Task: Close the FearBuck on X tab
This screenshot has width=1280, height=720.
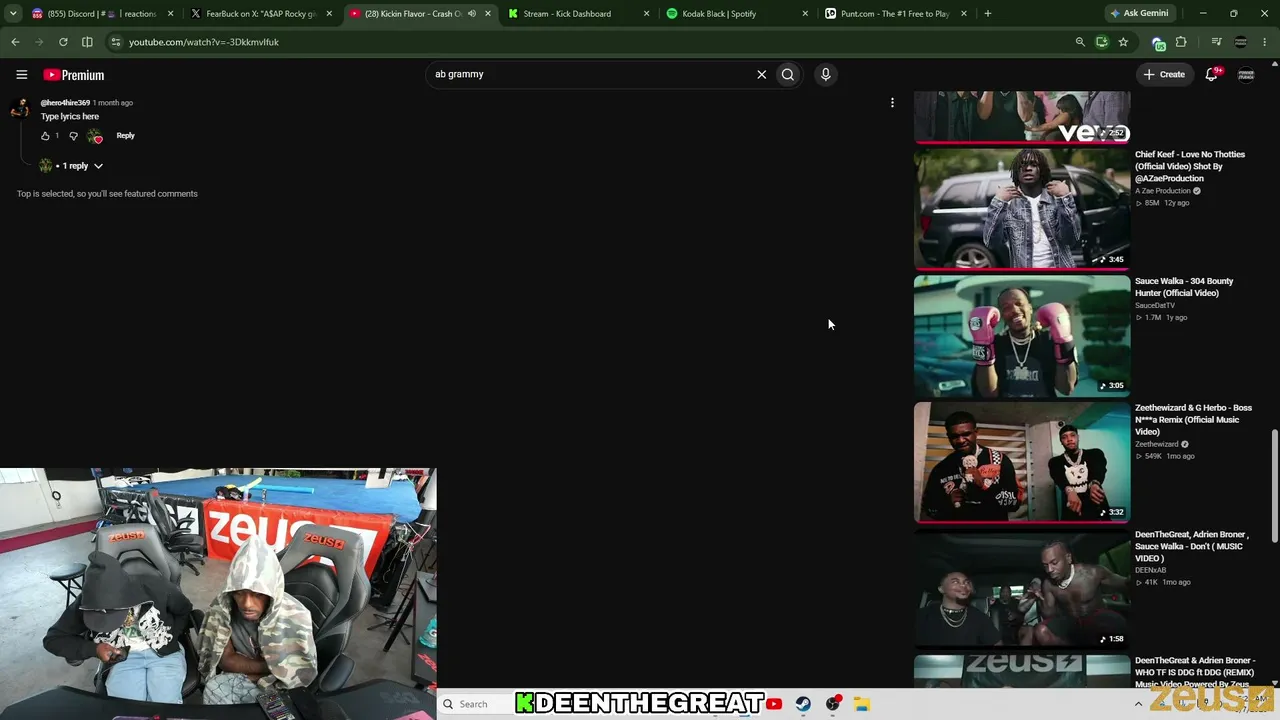Action: tap(329, 14)
